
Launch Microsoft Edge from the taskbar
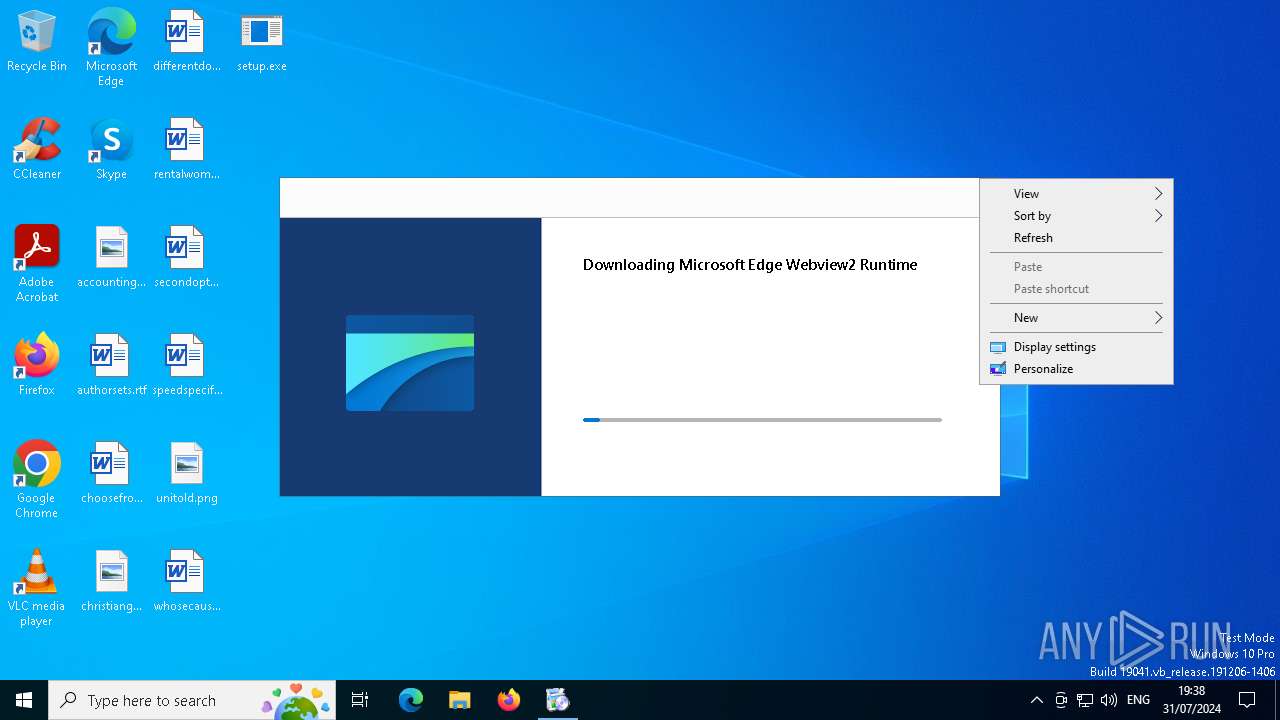pyautogui.click(x=411, y=700)
